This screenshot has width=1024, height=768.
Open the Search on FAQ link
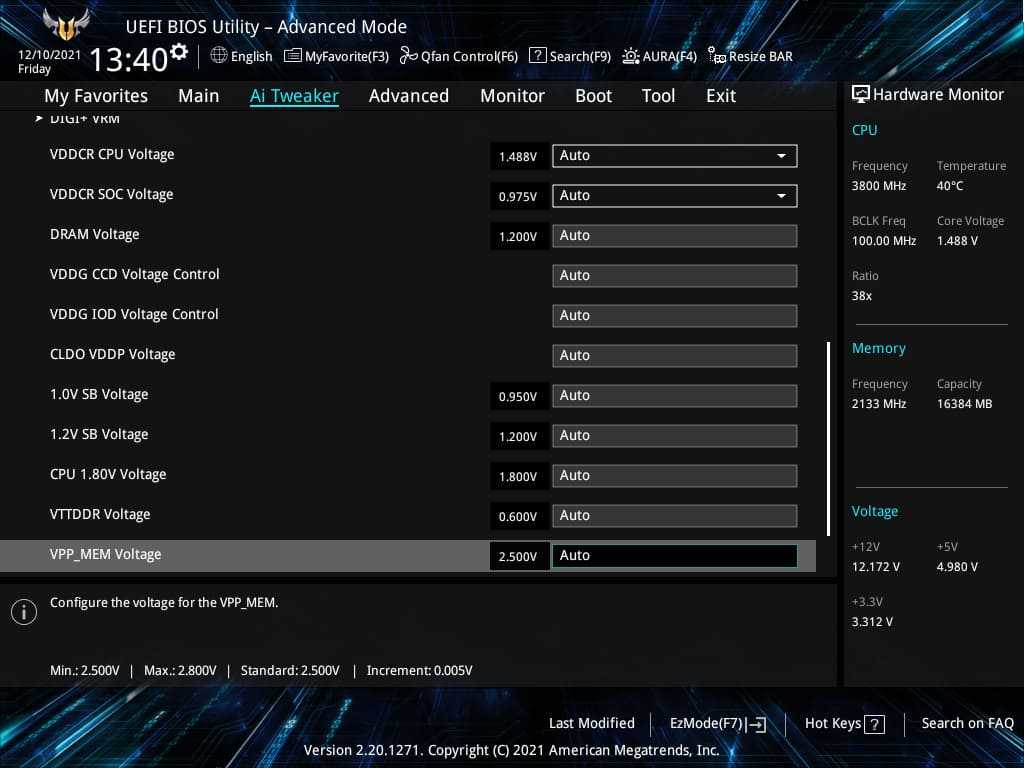point(967,724)
